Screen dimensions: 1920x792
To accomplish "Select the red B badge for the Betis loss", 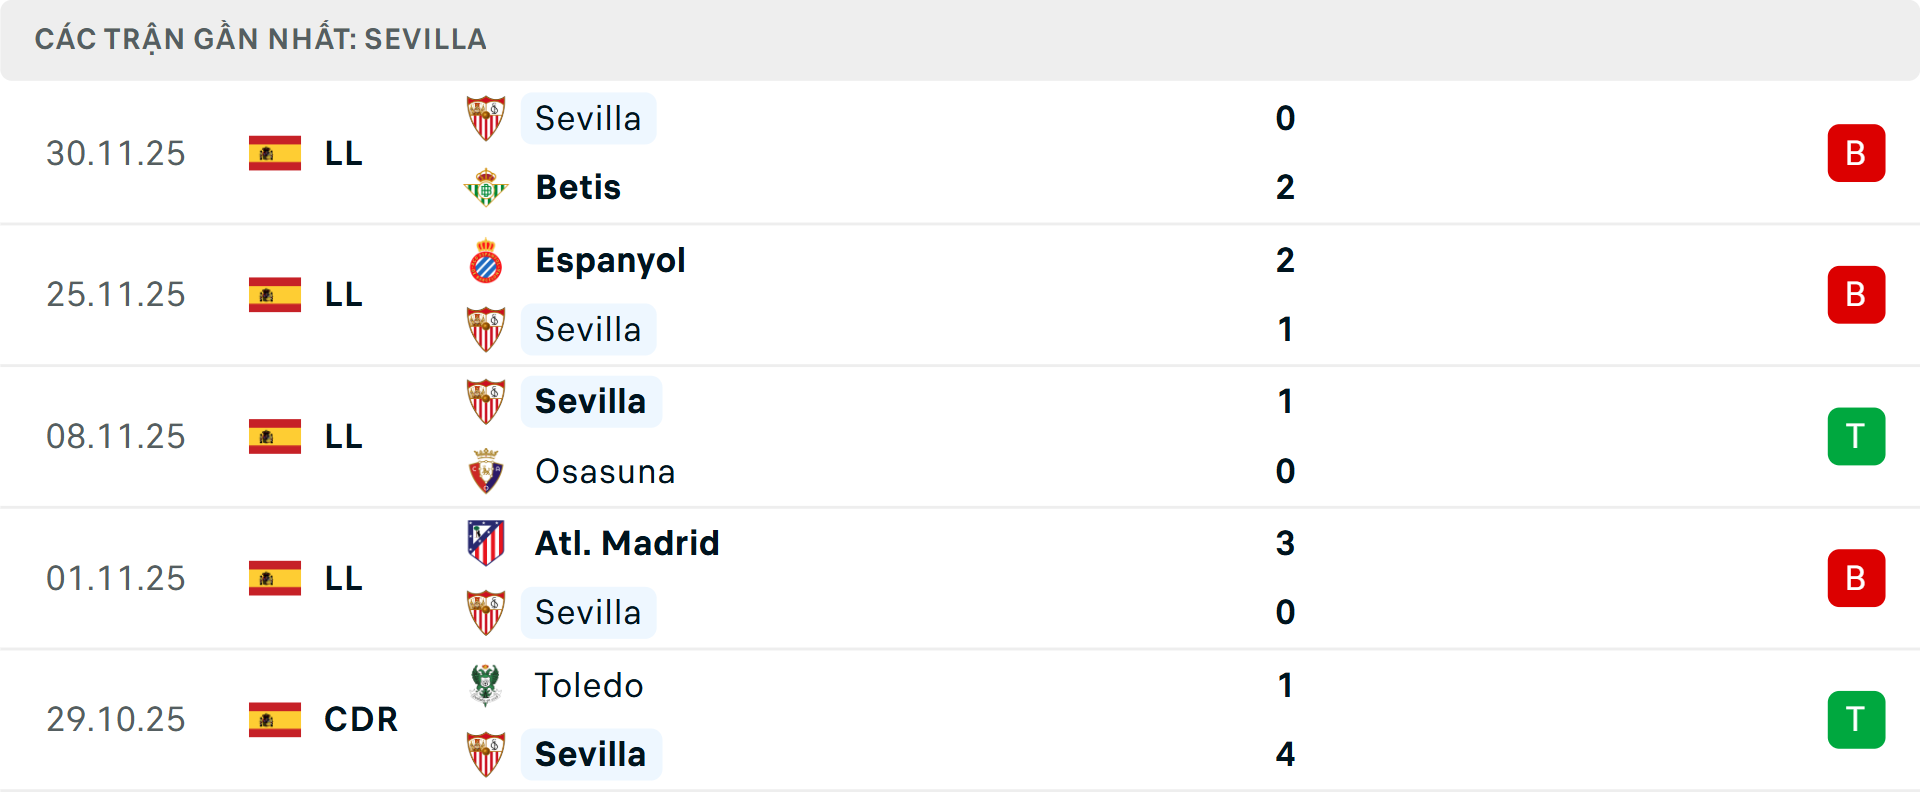I will click(x=1856, y=153).
